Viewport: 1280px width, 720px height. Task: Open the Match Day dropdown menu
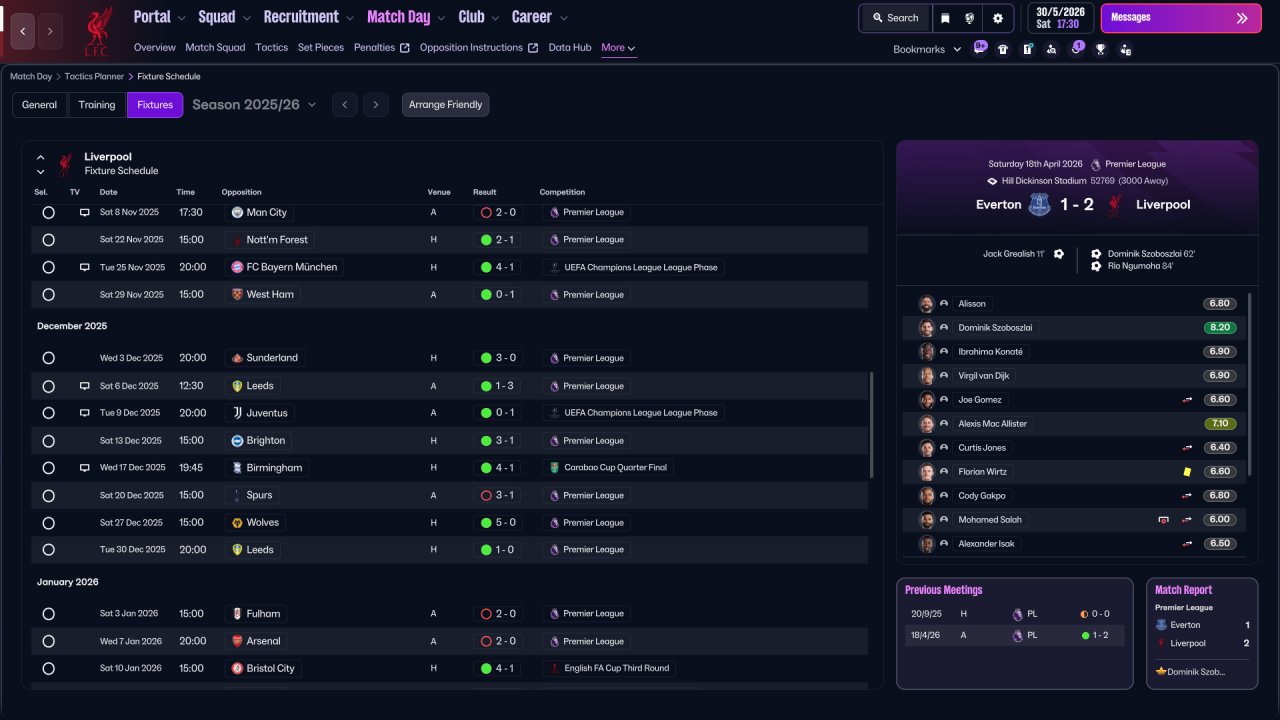pos(407,17)
